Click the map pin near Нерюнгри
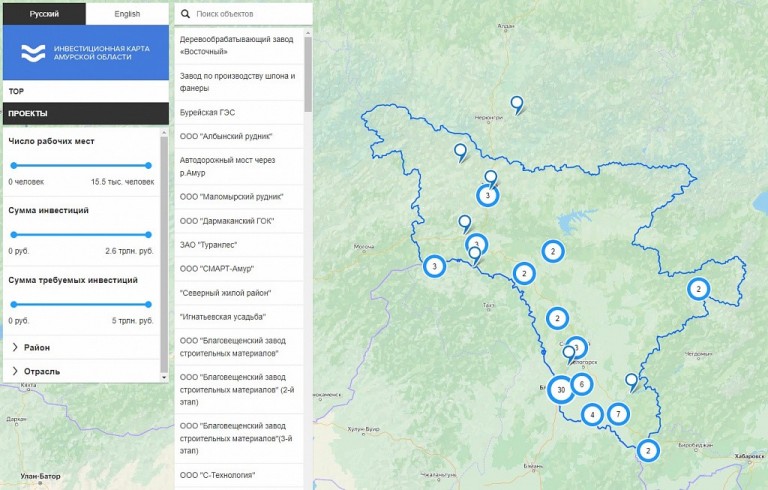Viewport: 768px width, 490px height. tap(517, 103)
